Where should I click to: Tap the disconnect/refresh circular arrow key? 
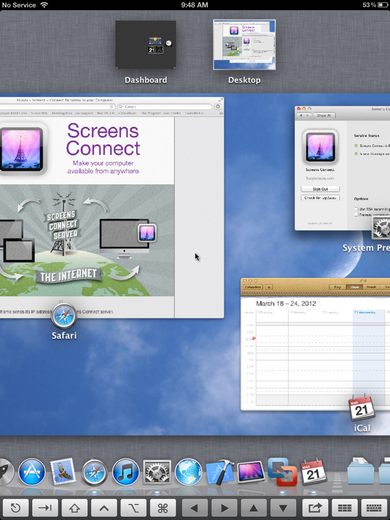coord(15,508)
